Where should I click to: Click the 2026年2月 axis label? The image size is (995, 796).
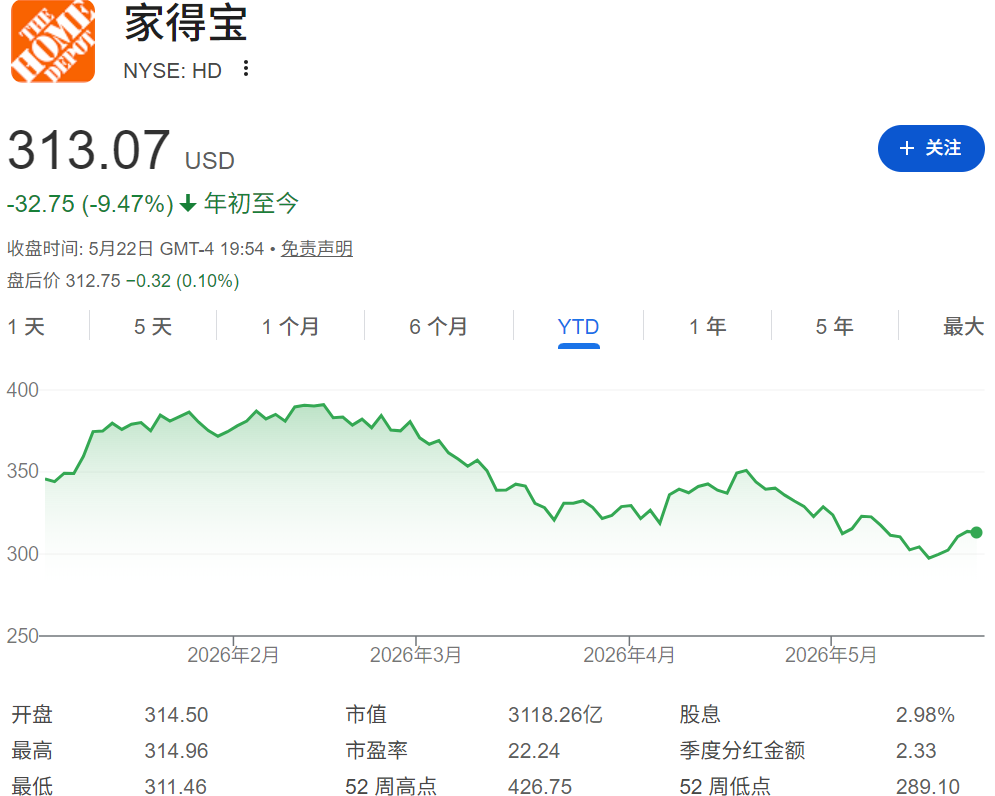coord(233,654)
